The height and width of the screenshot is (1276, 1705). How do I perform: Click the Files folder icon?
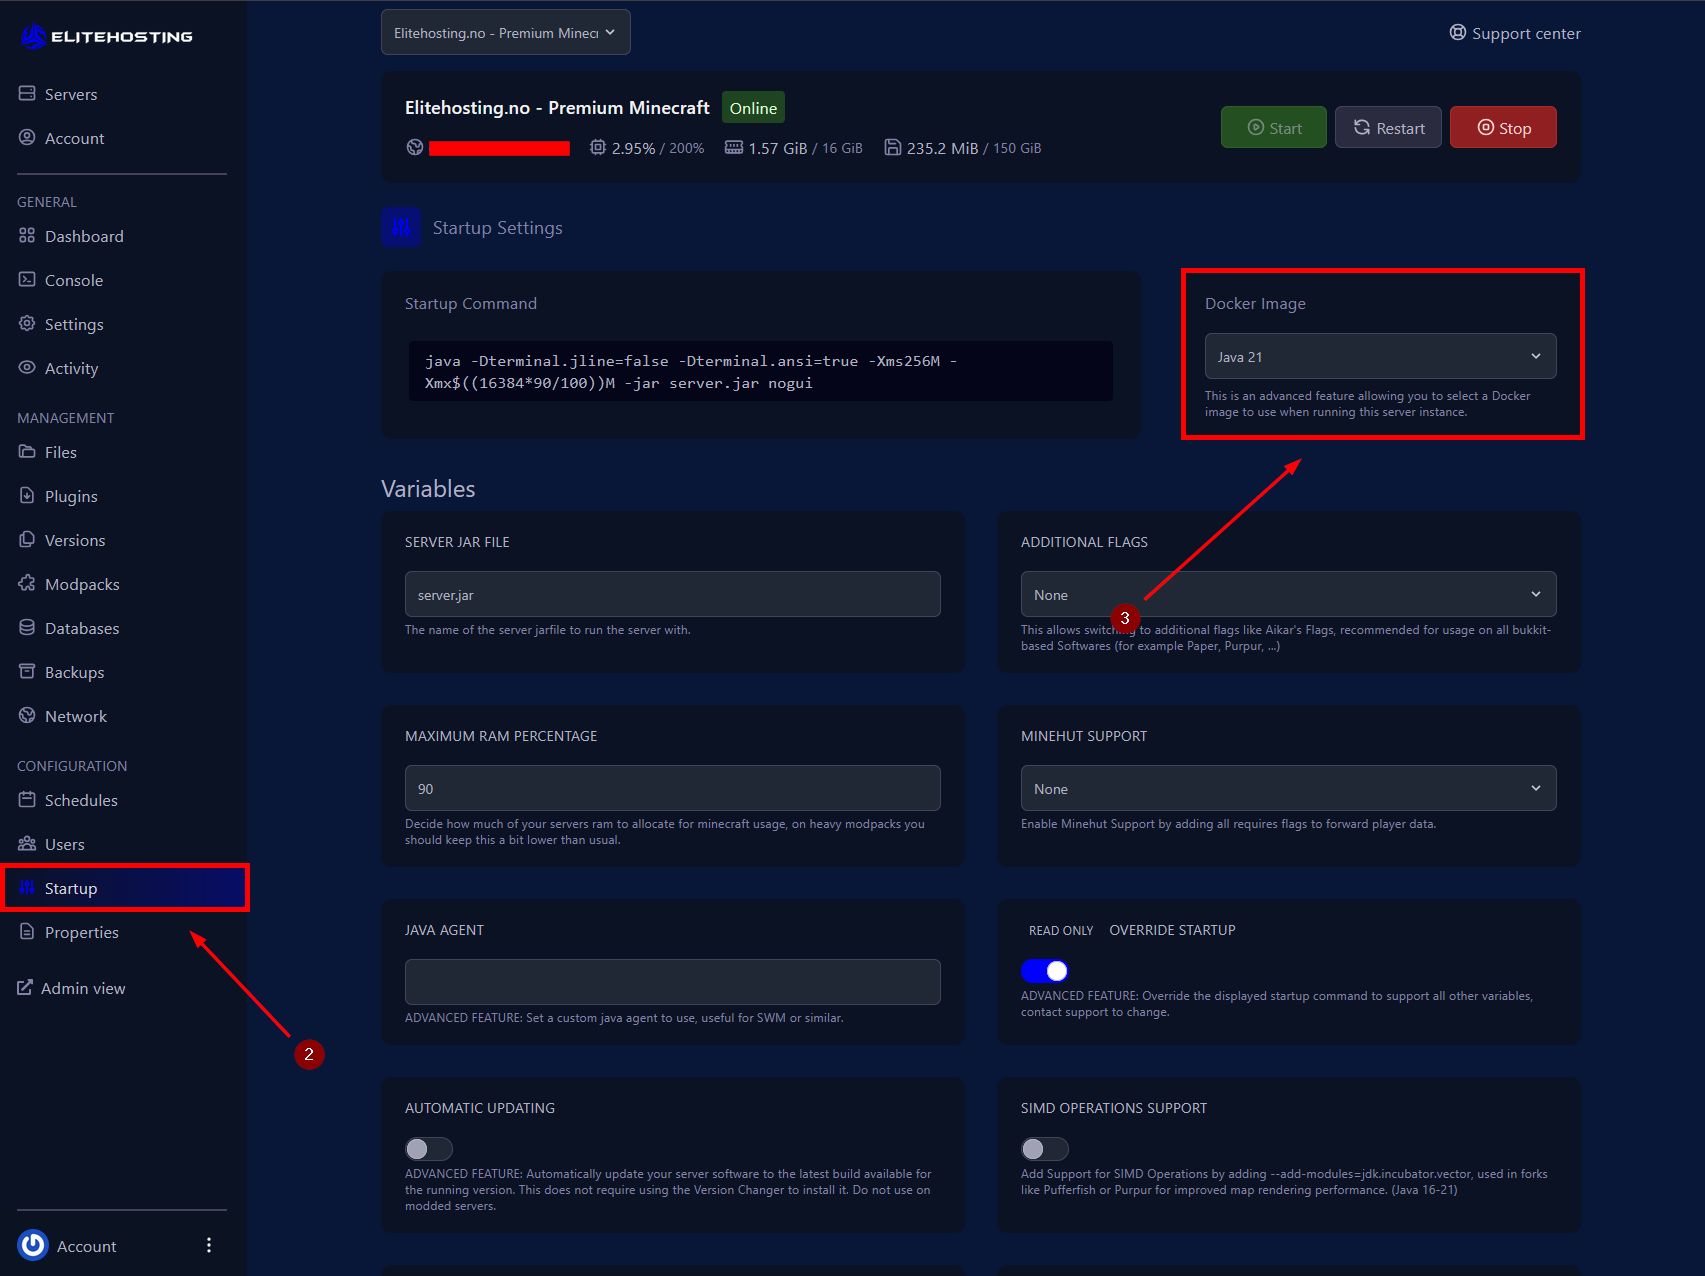tap(27, 452)
